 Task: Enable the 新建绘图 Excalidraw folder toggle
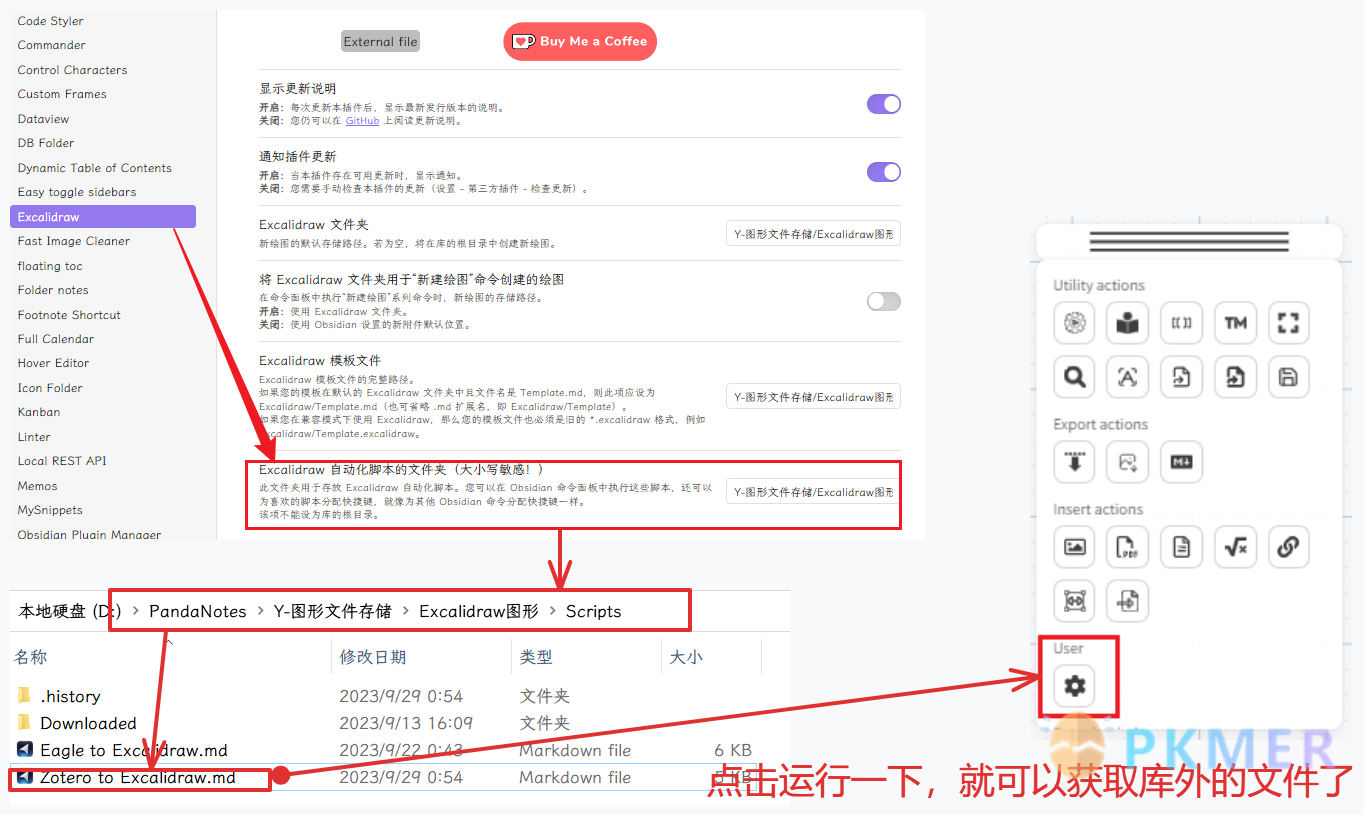[884, 301]
